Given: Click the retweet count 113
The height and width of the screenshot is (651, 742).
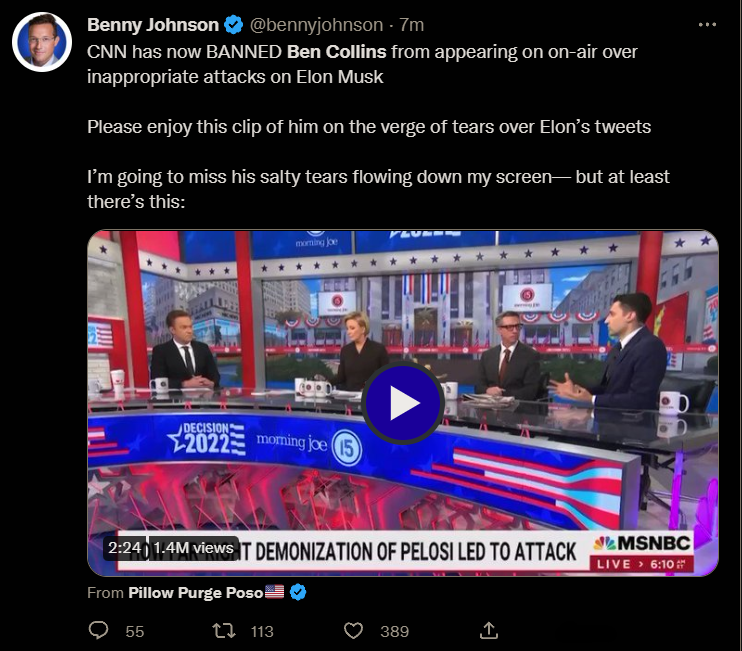Looking at the screenshot, I should (x=262, y=631).
